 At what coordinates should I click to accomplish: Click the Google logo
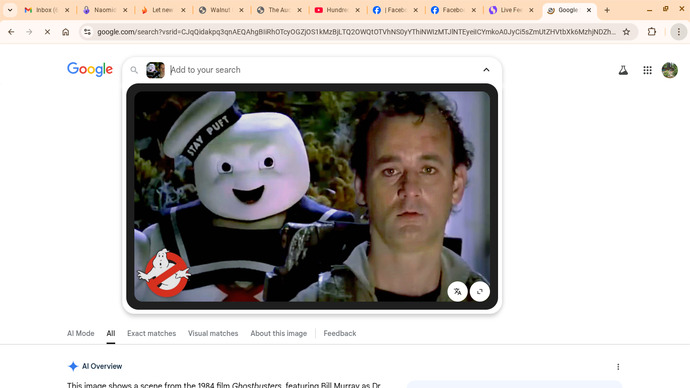click(x=90, y=69)
